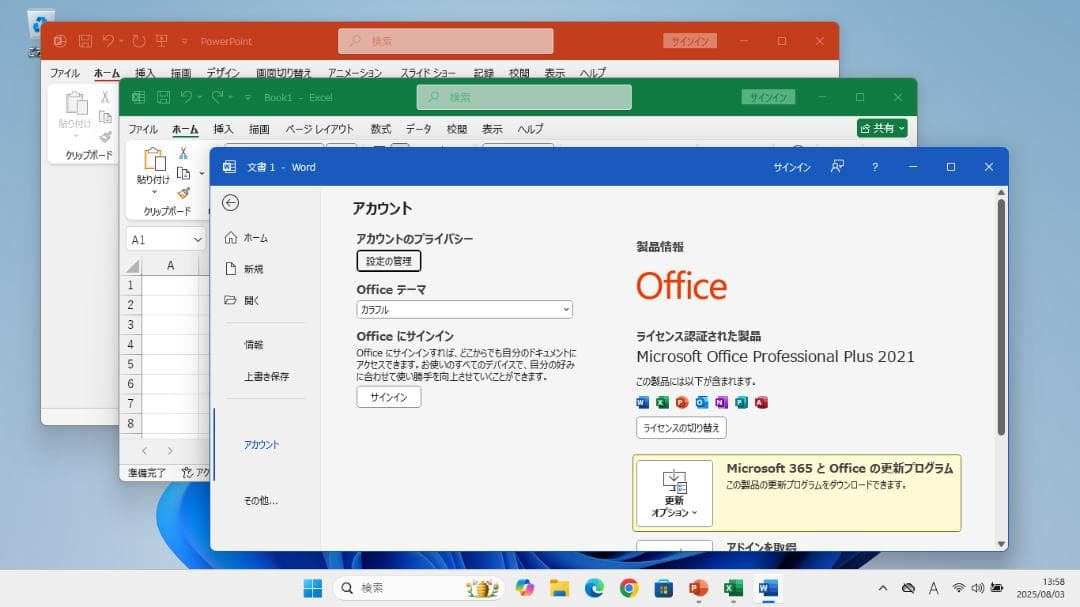This screenshot has width=1080, height=607.
Task: Open Word help question mark icon
Action: 875,167
